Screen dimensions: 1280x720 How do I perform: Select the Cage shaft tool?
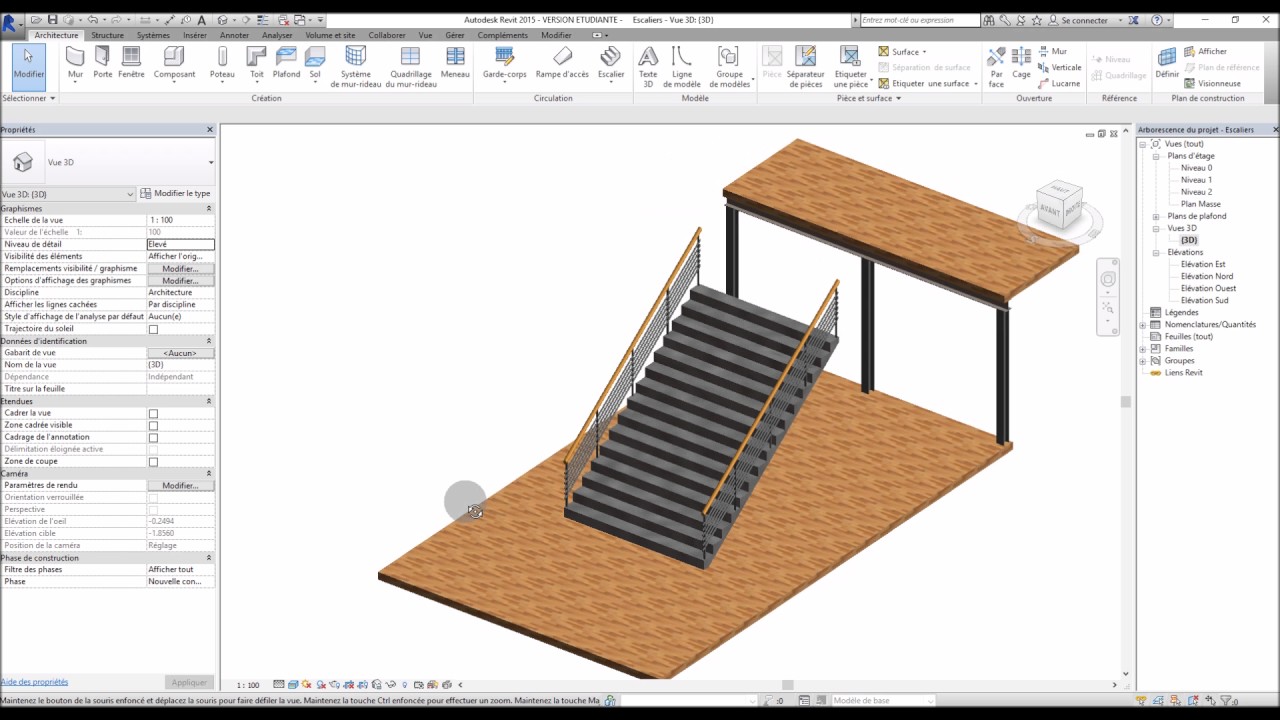[x=1021, y=64]
